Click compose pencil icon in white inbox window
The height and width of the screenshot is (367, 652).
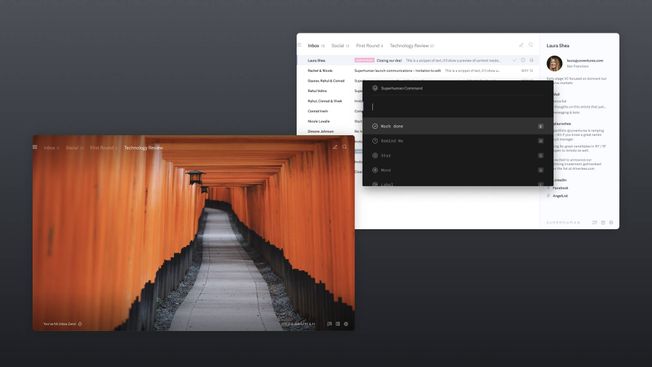(521, 45)
